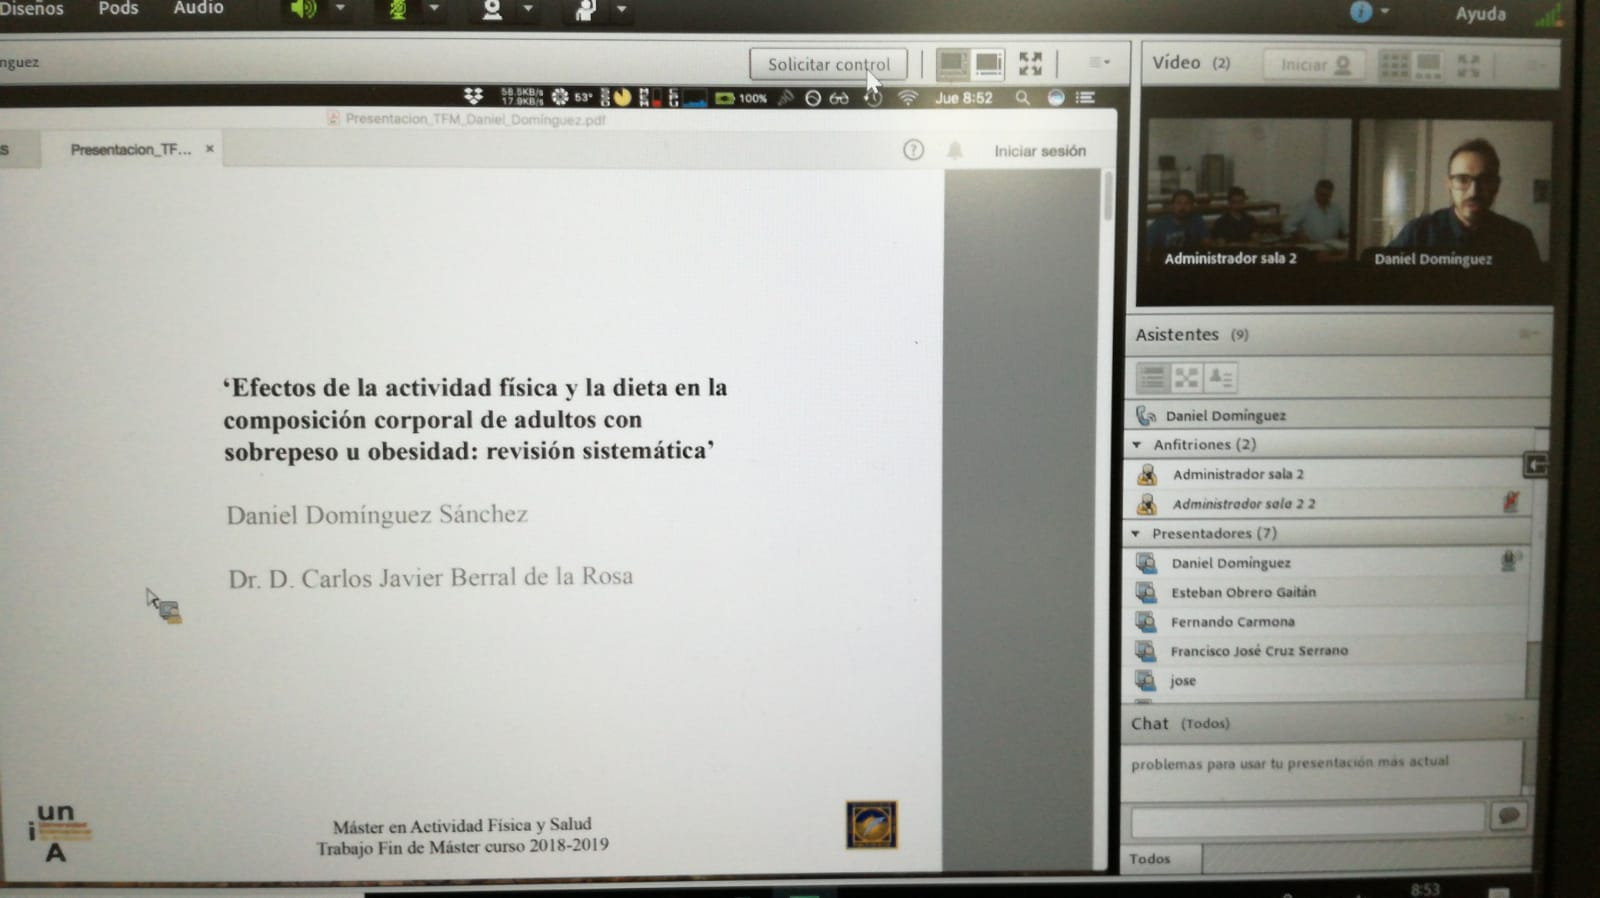Mute the speaker audio icon

click(302, 9)
